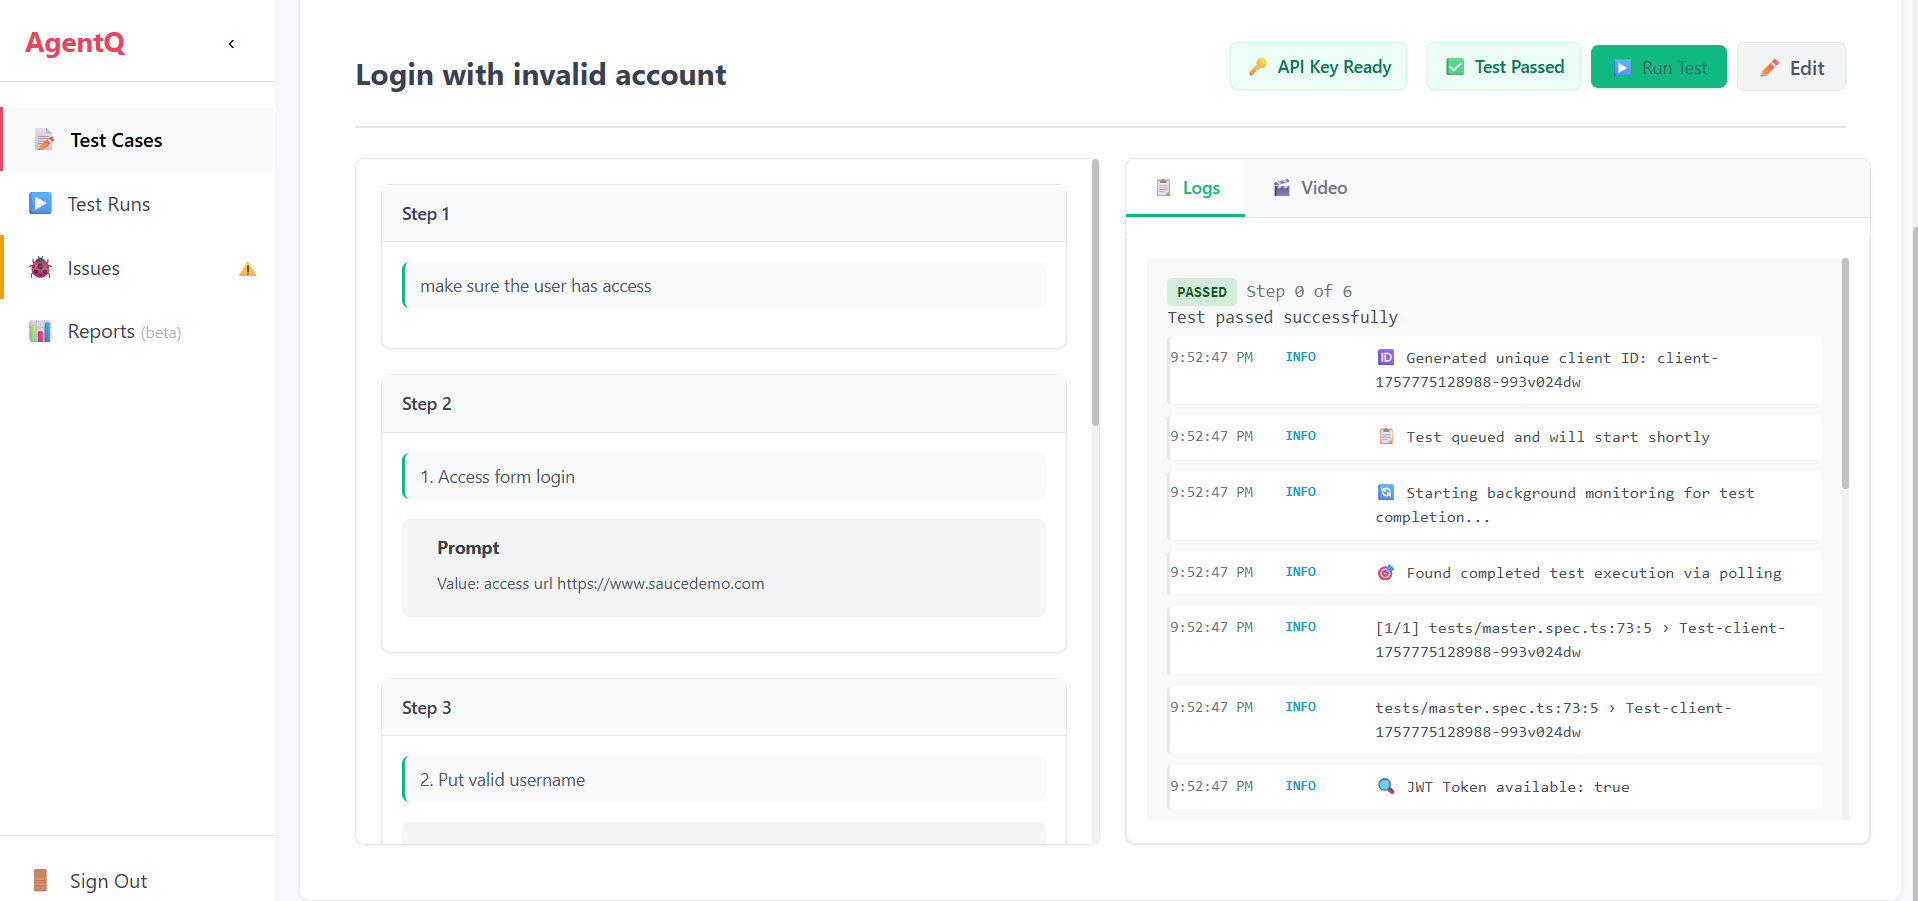The image size is (1918, 901).
Task: Toggle the PASSED status badge in the logs
Action: point(1201,291)
